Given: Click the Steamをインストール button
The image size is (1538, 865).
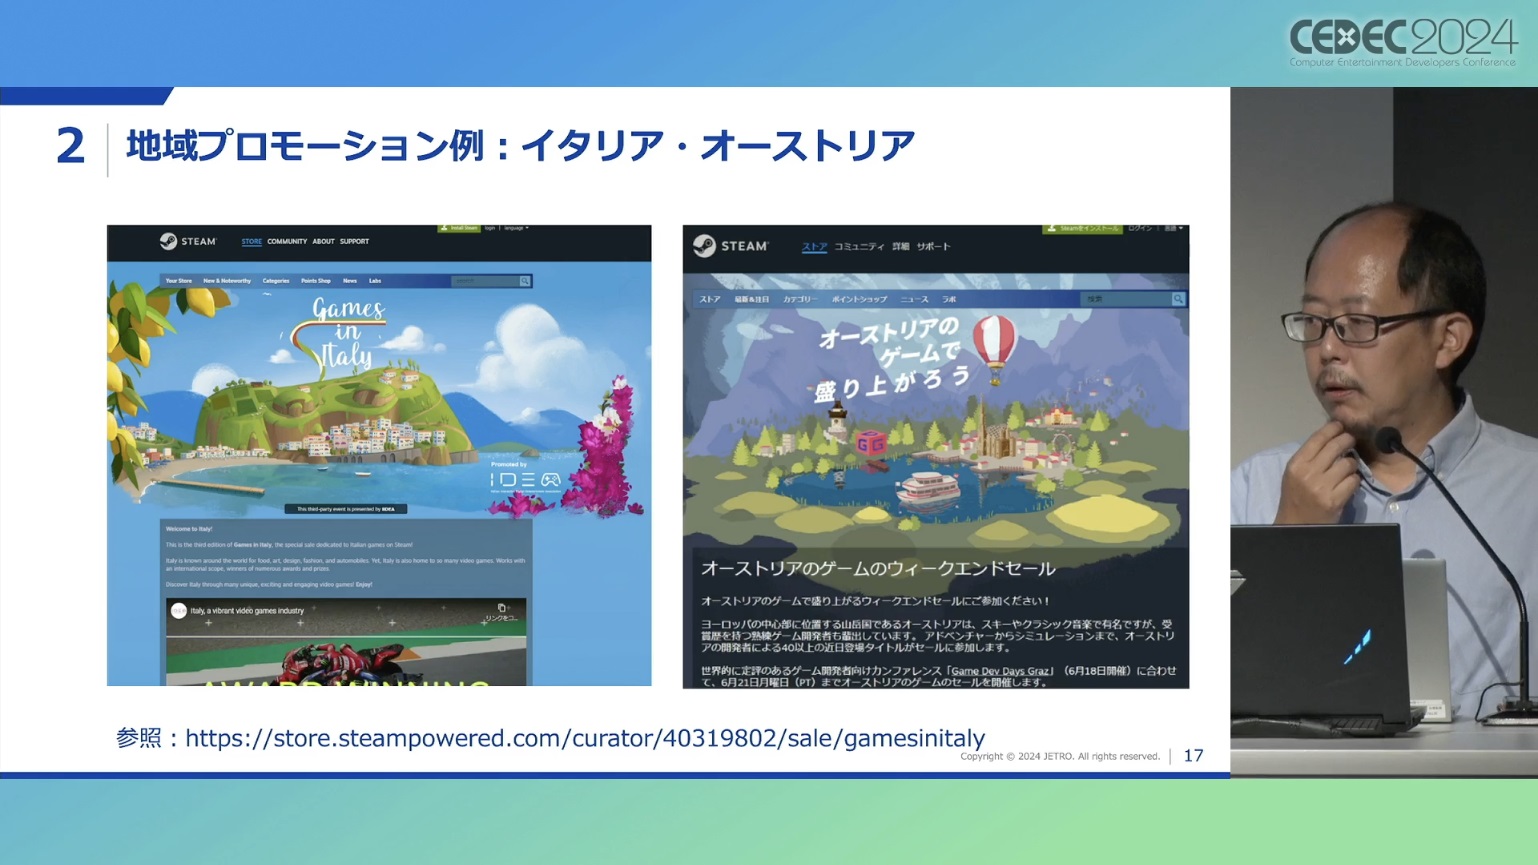Looking at the screenshot, I should (x=1083, y=229).
